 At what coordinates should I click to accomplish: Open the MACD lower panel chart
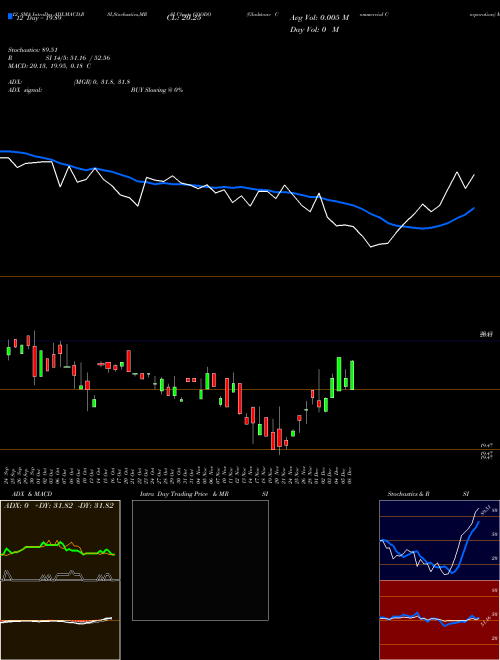click(60, 620)
